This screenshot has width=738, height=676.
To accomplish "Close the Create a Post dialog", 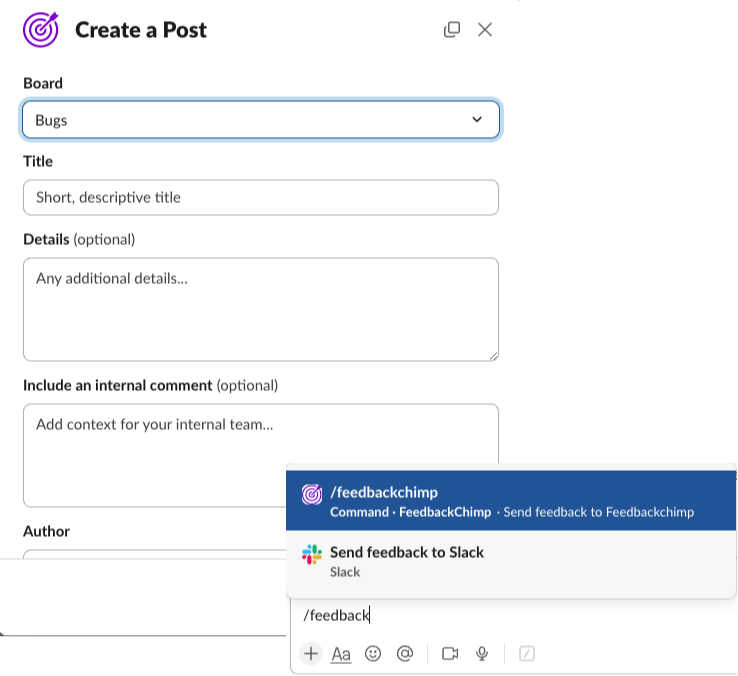I will [x=485, y=29].
